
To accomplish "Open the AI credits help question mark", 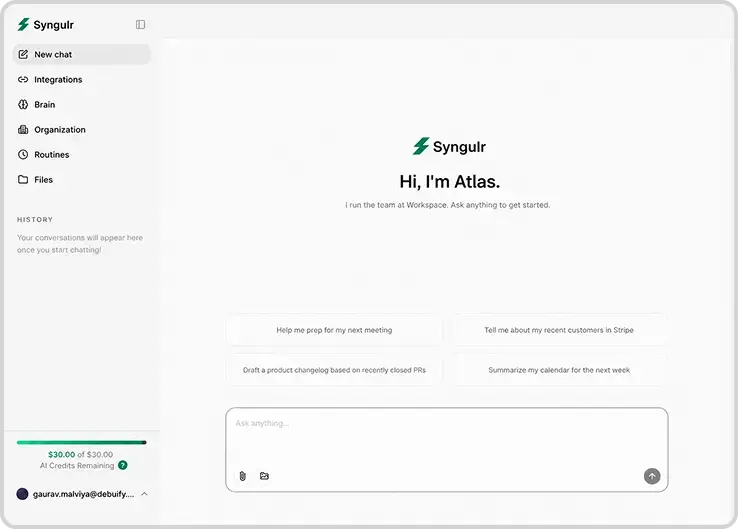I will [123, 465].
